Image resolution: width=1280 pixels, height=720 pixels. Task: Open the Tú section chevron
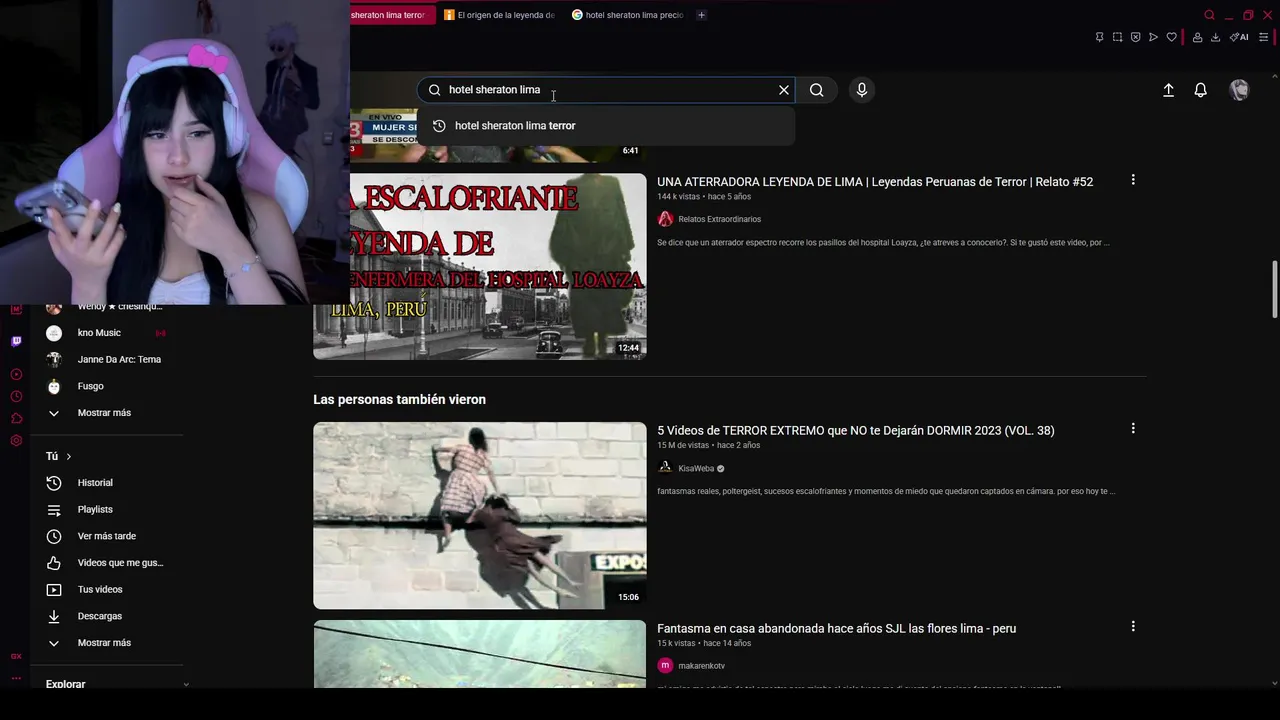point(68,456)
